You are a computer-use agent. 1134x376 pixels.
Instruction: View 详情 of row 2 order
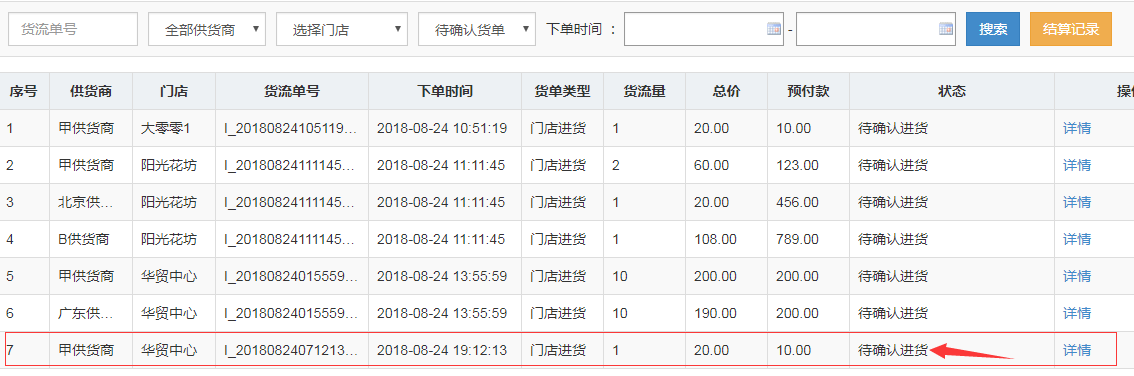point(1077,166)
